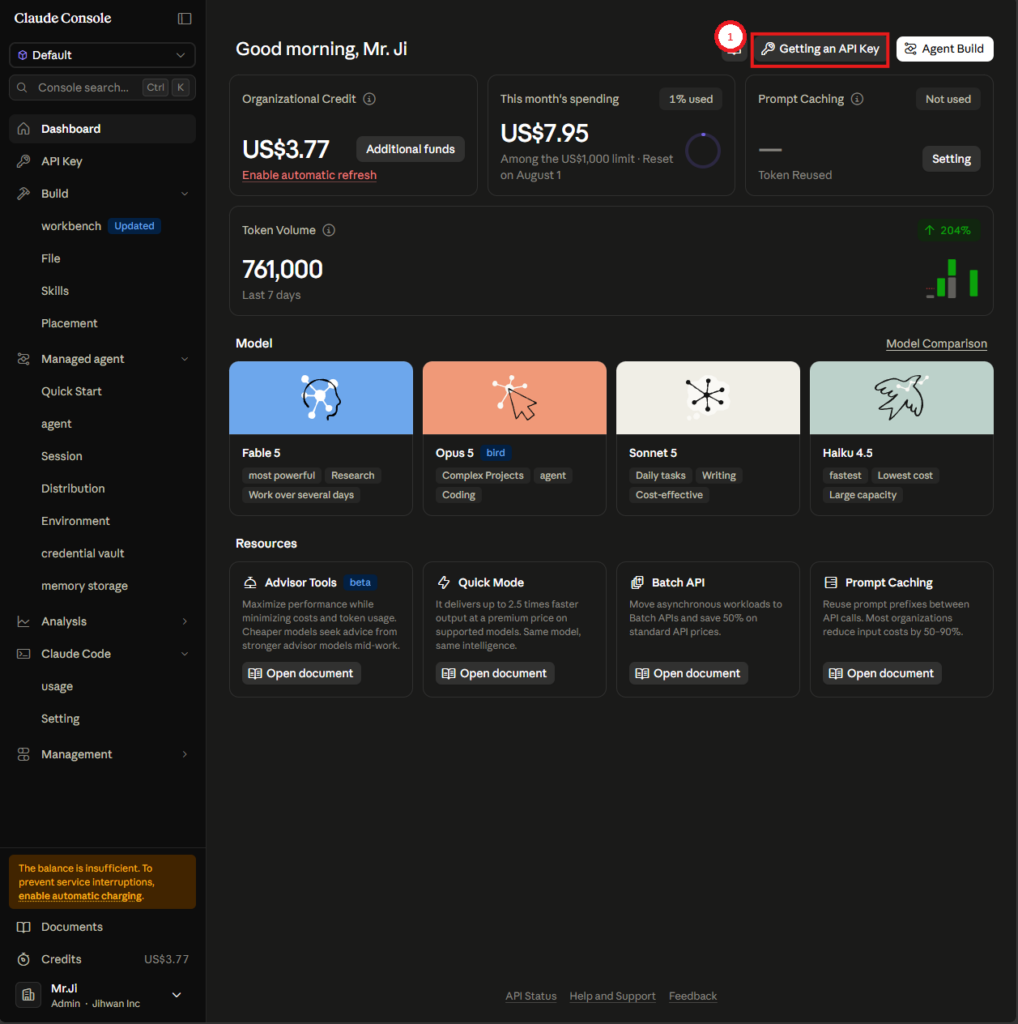Click the Token Volume info icon
The width and height of the screenshot is (1018, 1024).
329,231
